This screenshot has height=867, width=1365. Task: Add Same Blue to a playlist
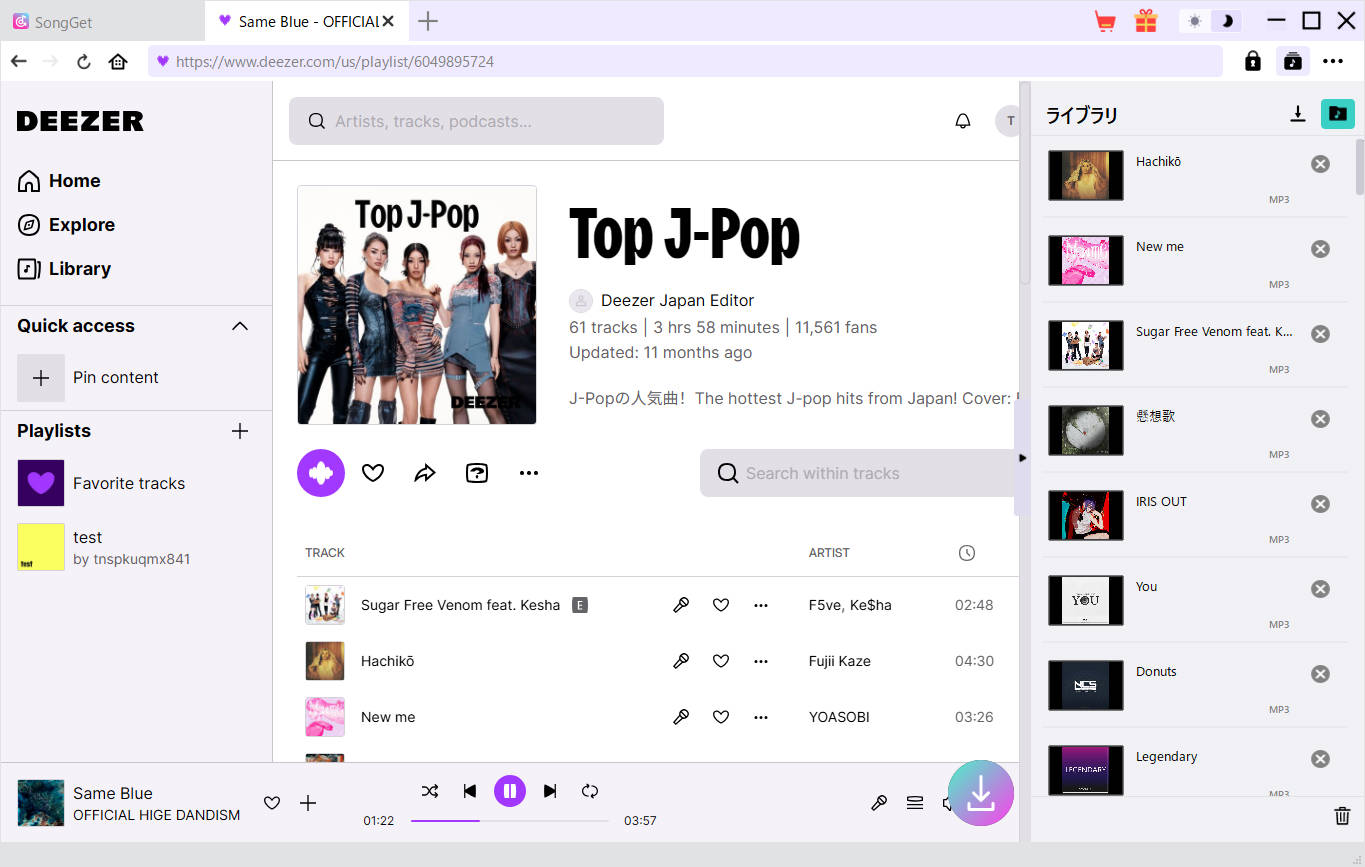[x=308, y=803]
